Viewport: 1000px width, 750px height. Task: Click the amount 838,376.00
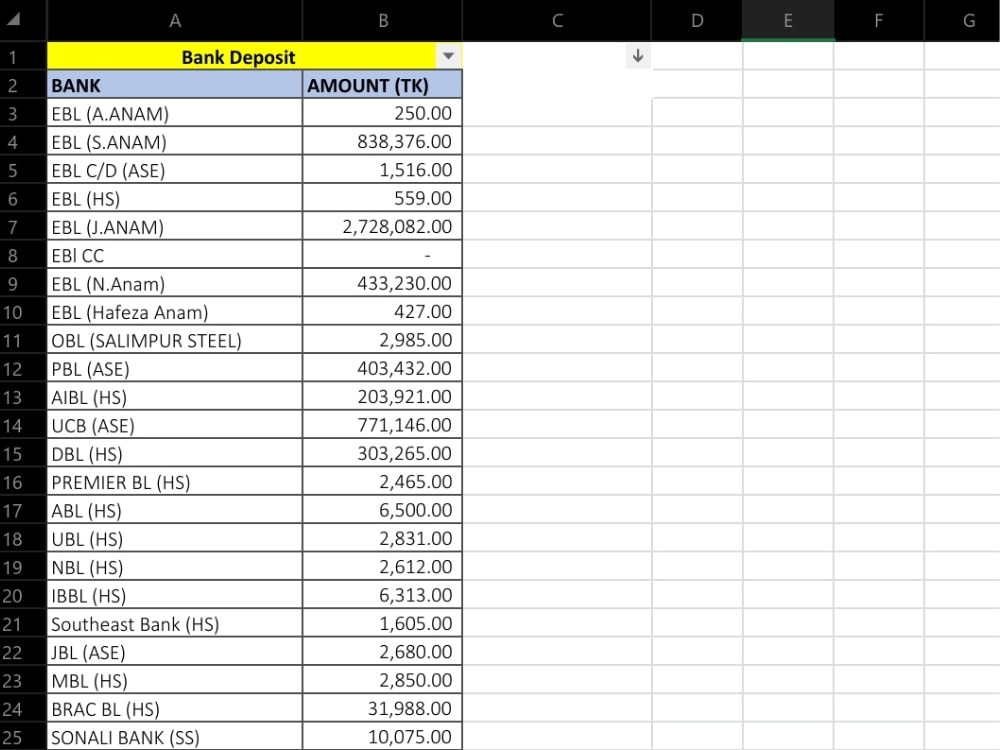tap(404, 141)
